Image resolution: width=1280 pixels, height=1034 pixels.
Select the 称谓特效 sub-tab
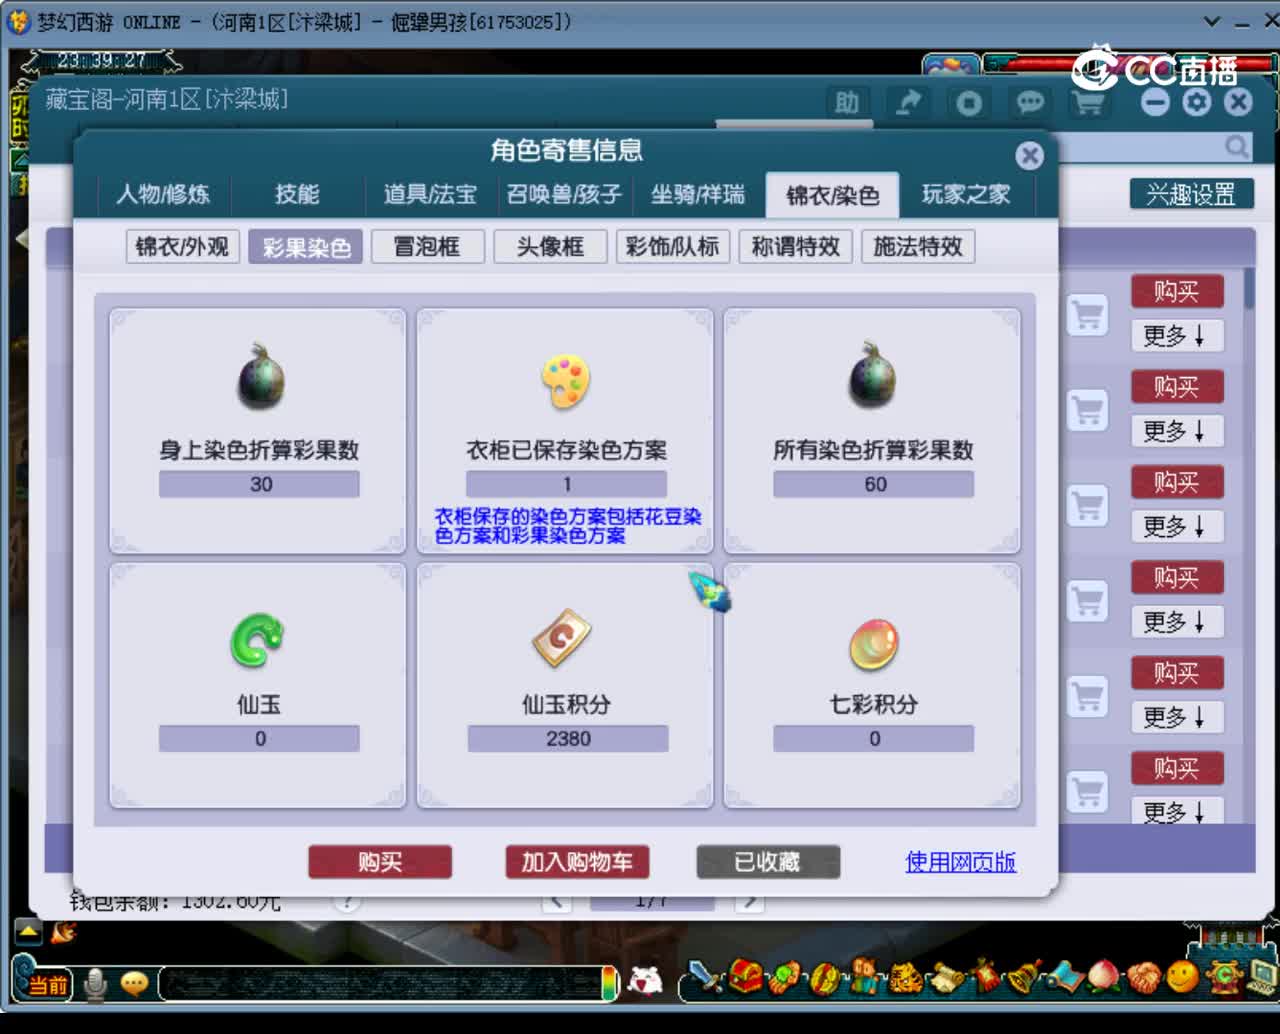click(795, 246)
